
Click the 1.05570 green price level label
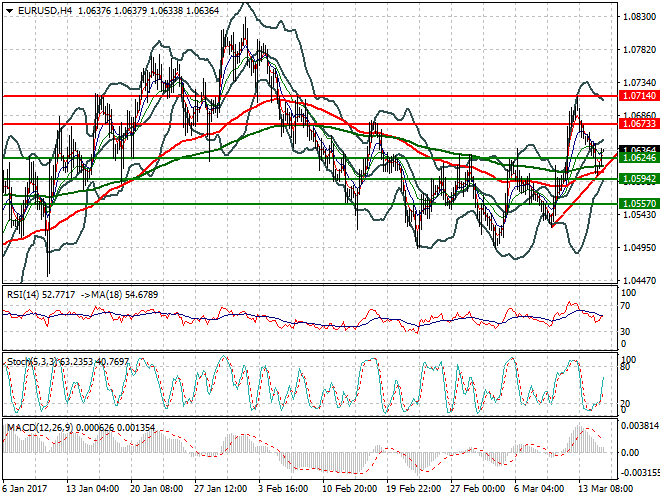pos(639,204)
